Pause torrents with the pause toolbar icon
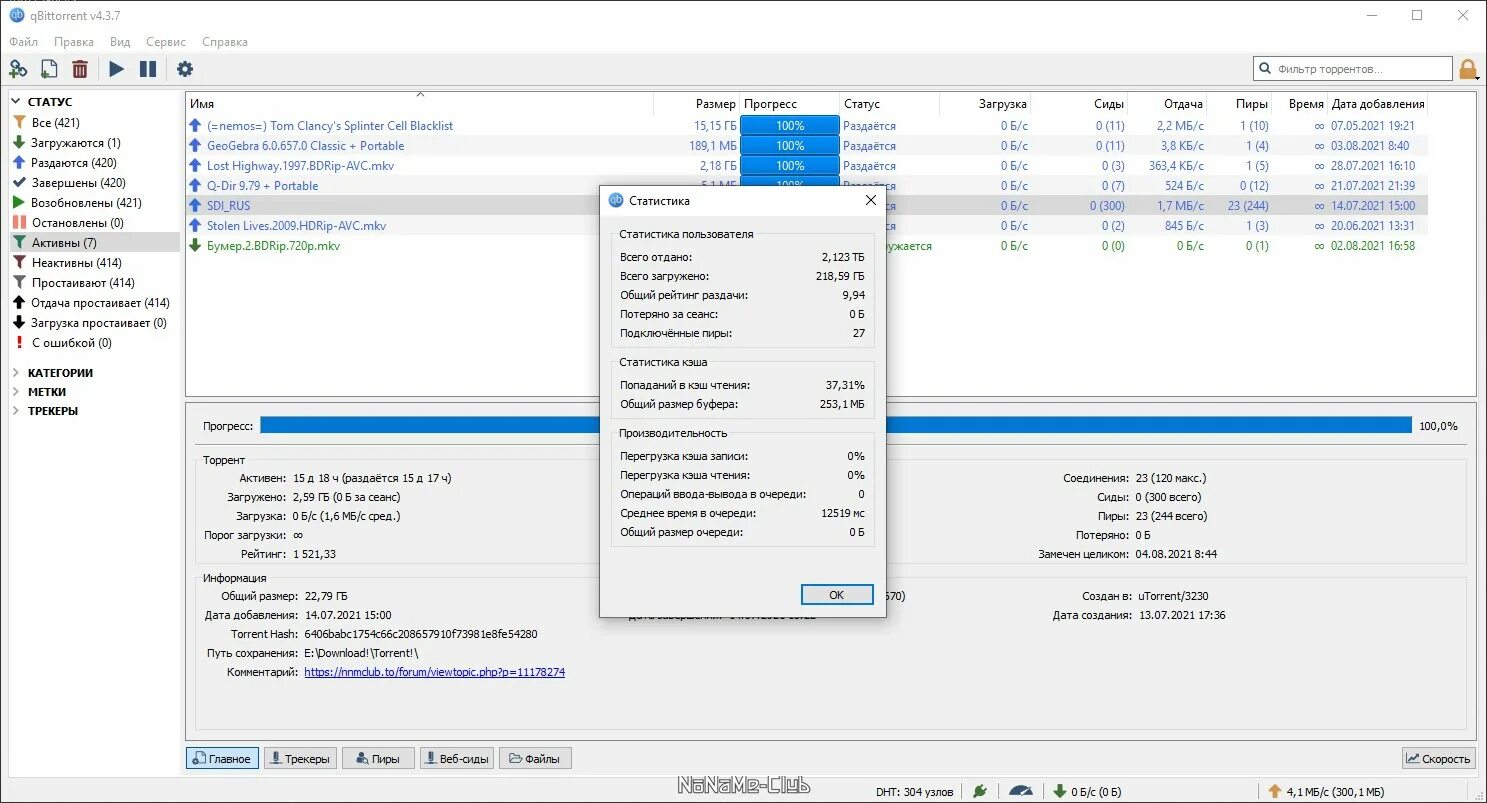Viewport: 1487px width, 803px height. click(148, 69)
